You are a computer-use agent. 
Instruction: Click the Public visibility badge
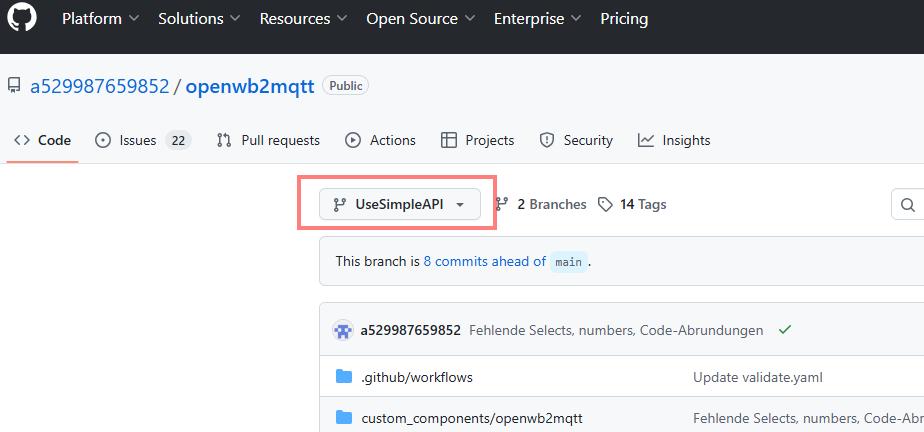(x=345, y=86)
